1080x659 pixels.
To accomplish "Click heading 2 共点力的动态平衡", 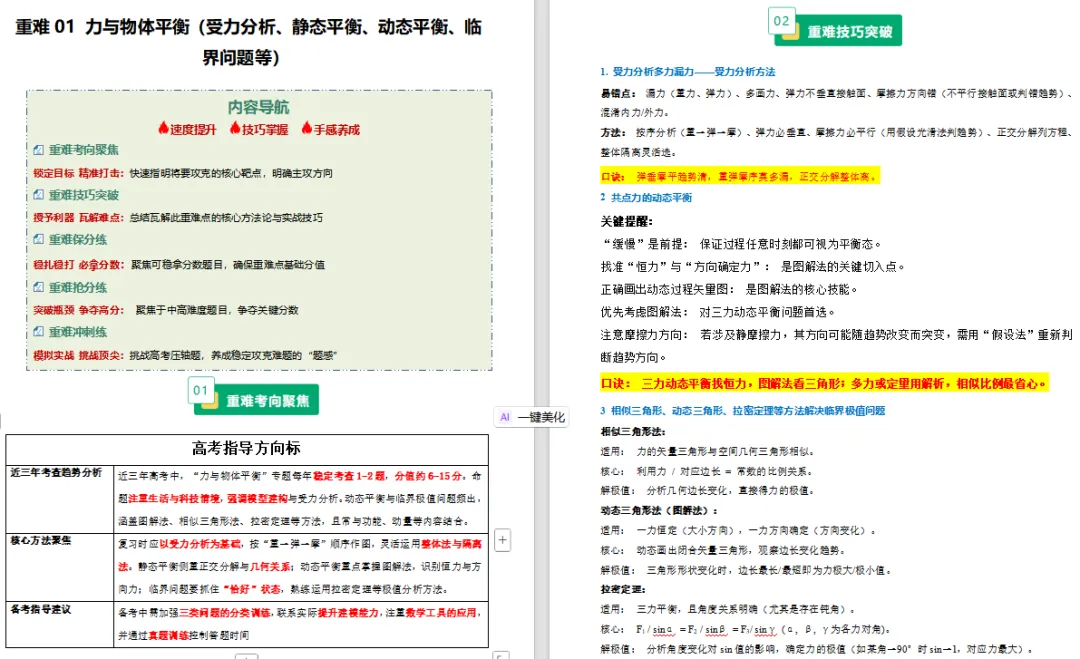I will pos(646,198).
